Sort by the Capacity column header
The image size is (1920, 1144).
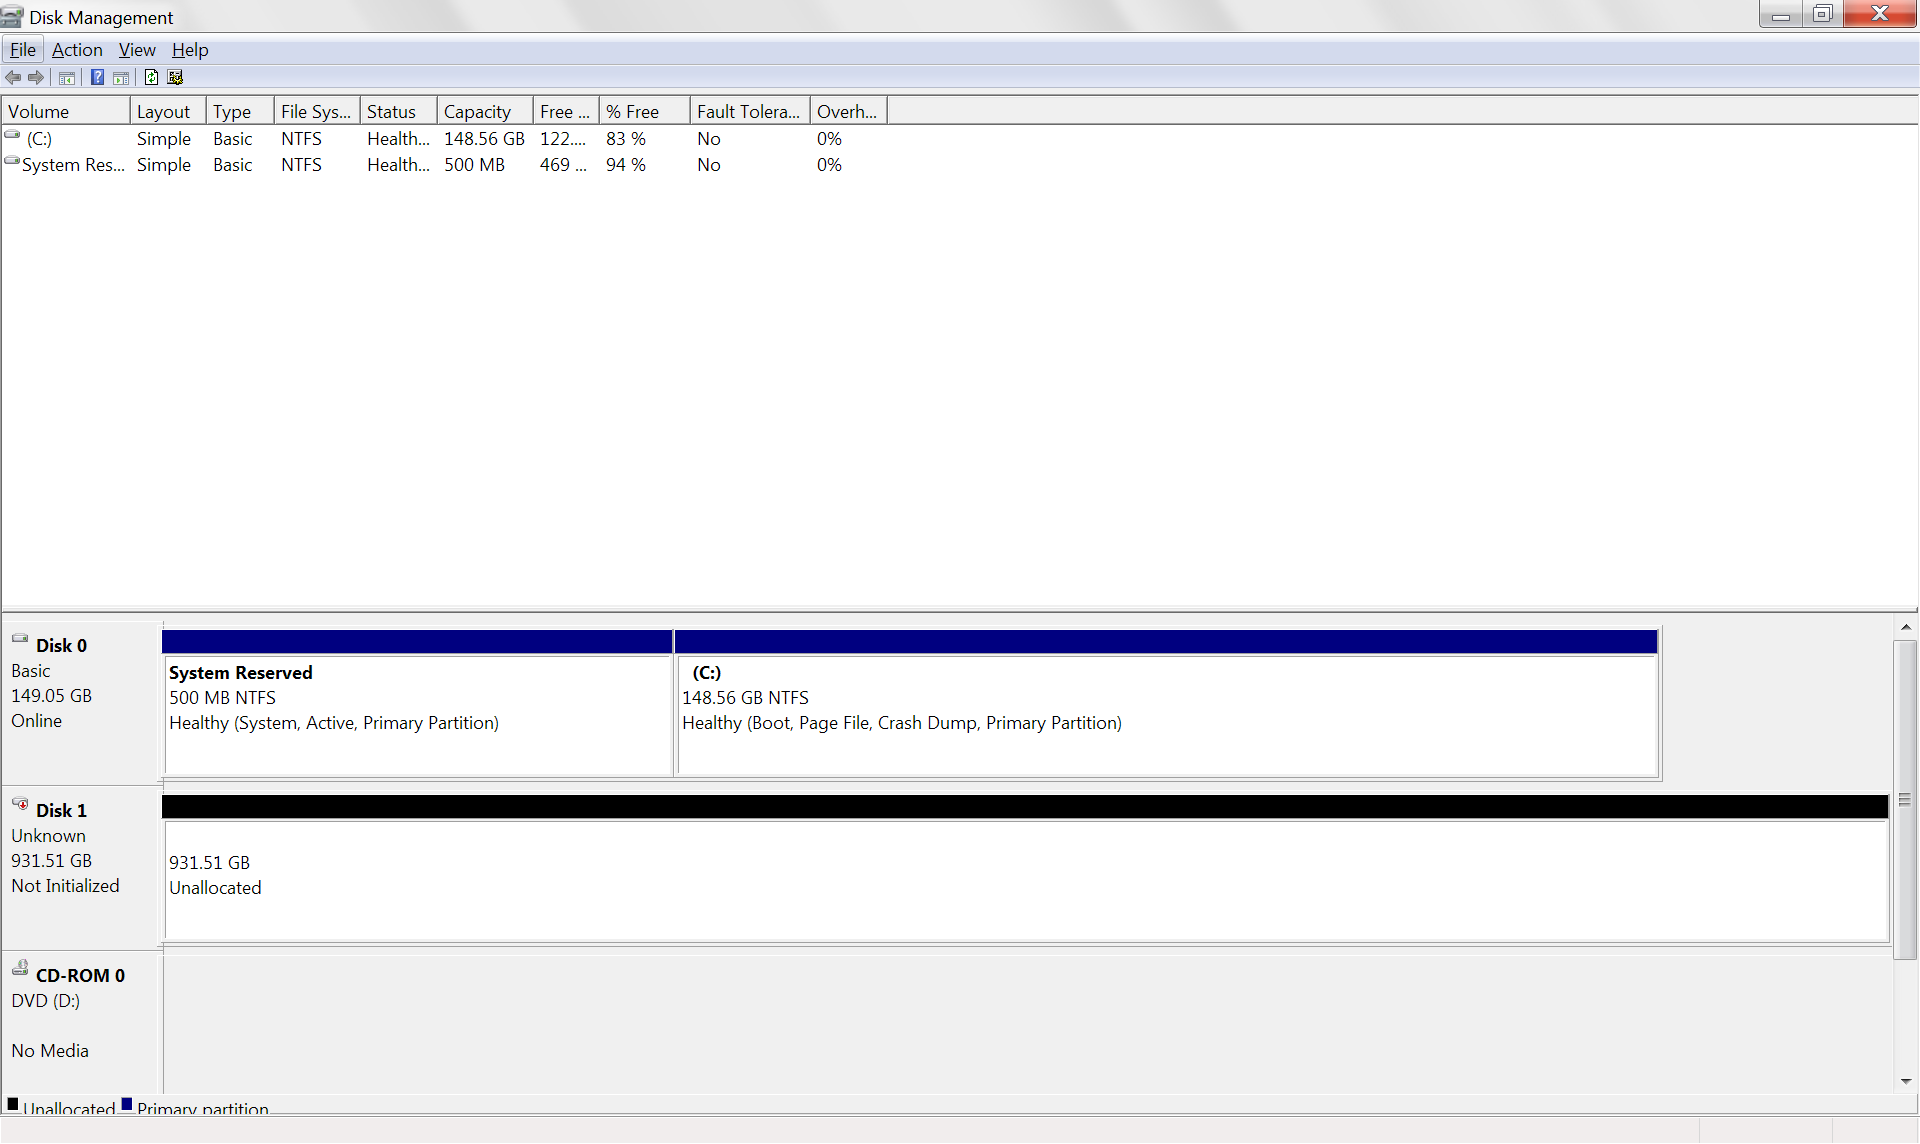click(485, 112)
